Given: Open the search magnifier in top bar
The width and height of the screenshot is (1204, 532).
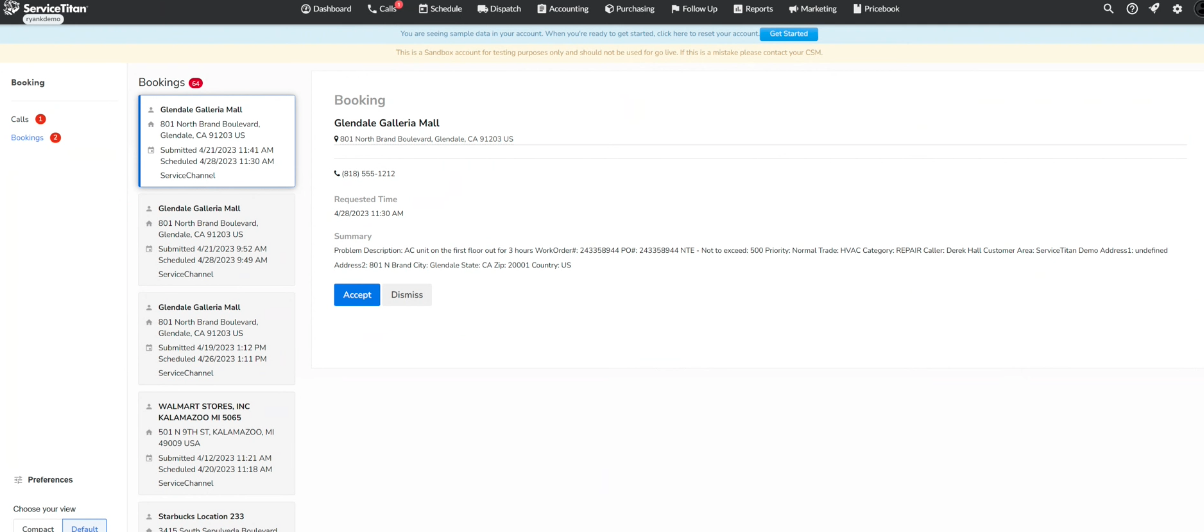Looking at the screenshot, I should [1108, 8].
